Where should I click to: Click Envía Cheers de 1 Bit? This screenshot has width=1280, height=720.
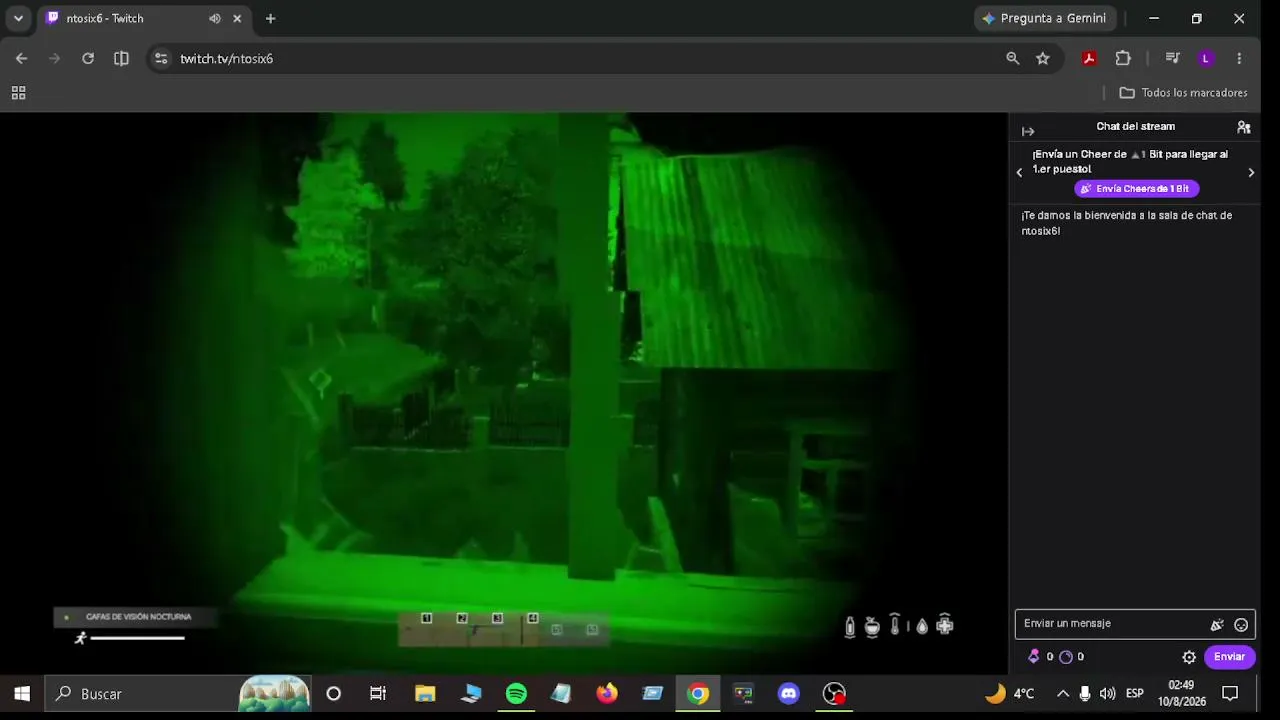click(1136, 188)
